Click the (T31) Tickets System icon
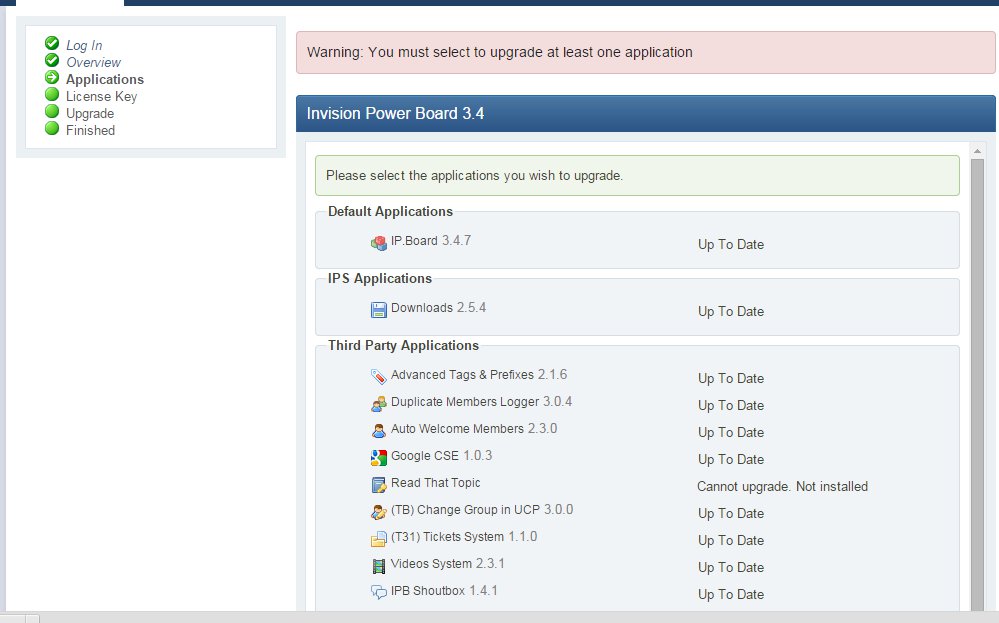This screenshot has height=623, width=999. (379, 539)
